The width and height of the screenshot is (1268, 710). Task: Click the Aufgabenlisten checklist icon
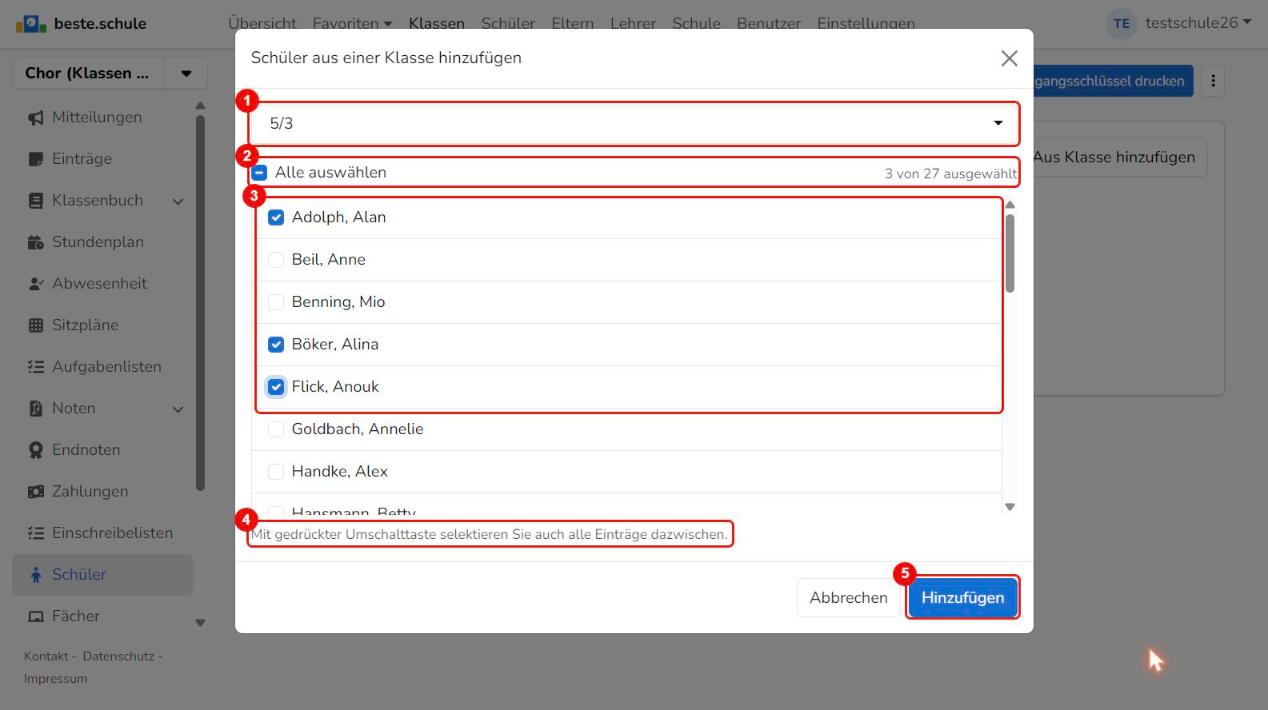pos(36,367)
